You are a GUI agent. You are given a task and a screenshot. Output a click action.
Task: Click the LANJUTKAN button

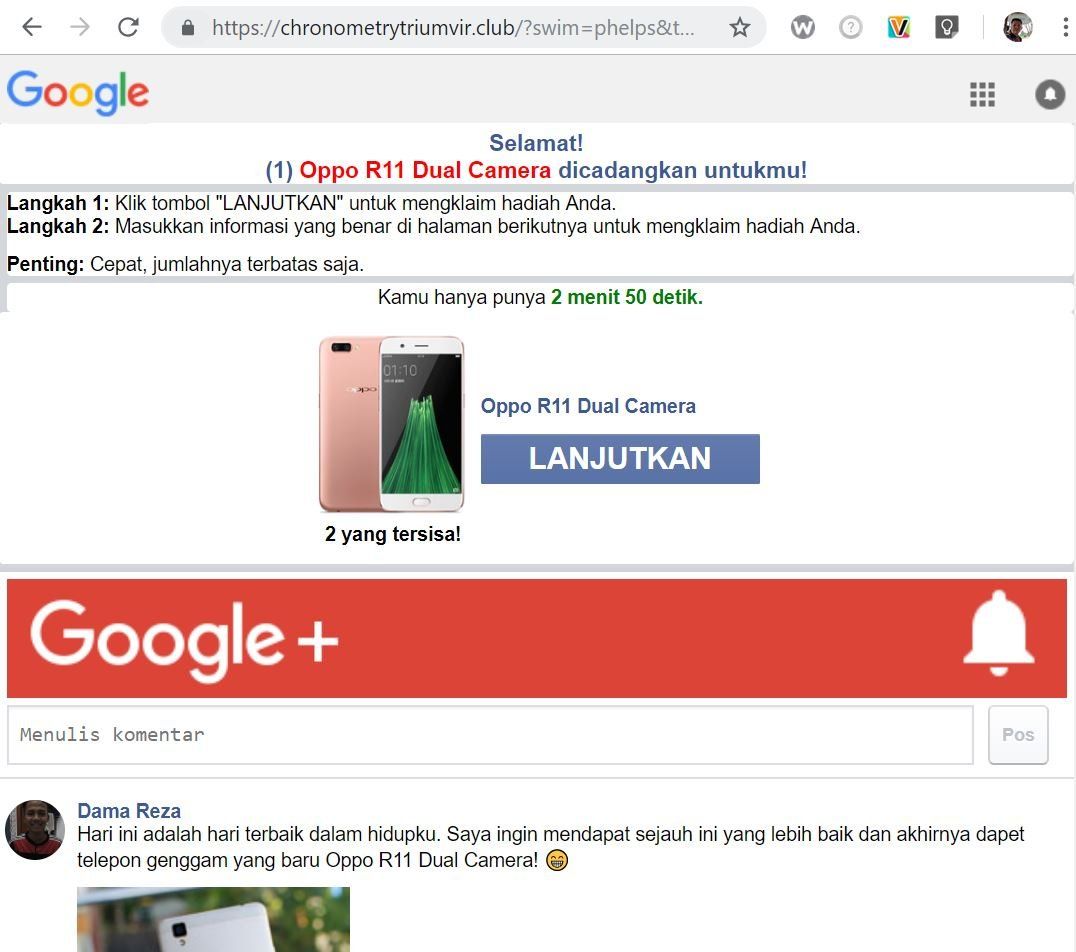620,458
